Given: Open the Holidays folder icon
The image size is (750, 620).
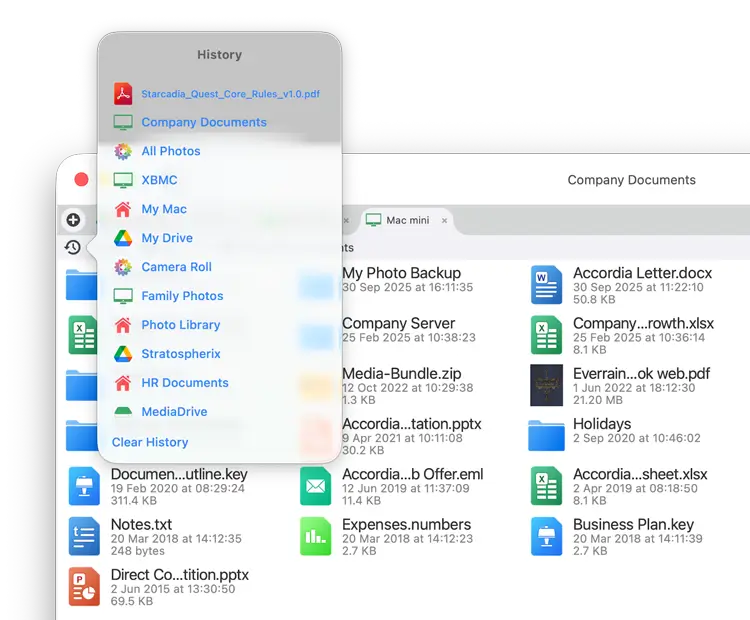Looking at the screenshot, I should (547, 435).
